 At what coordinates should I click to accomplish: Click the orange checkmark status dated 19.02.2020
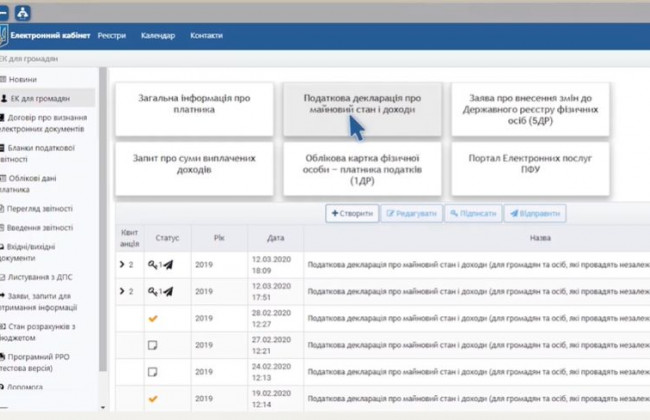(x=153, y=398)
